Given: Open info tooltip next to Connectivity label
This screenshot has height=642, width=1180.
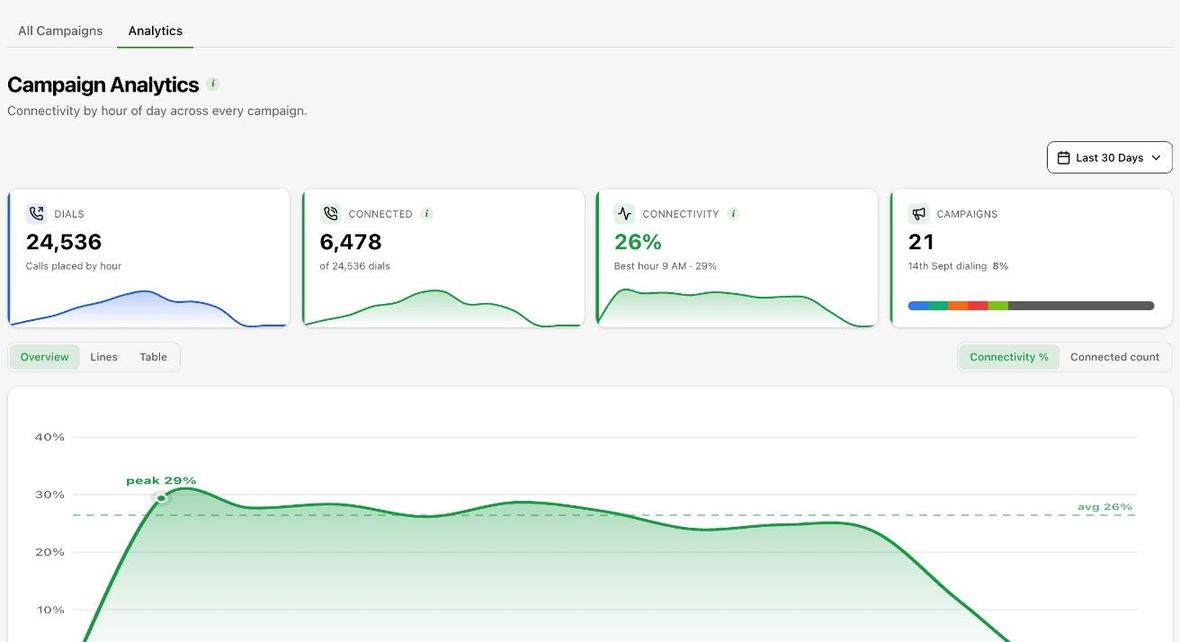Looking at the screenshot, I should [734, 214].
